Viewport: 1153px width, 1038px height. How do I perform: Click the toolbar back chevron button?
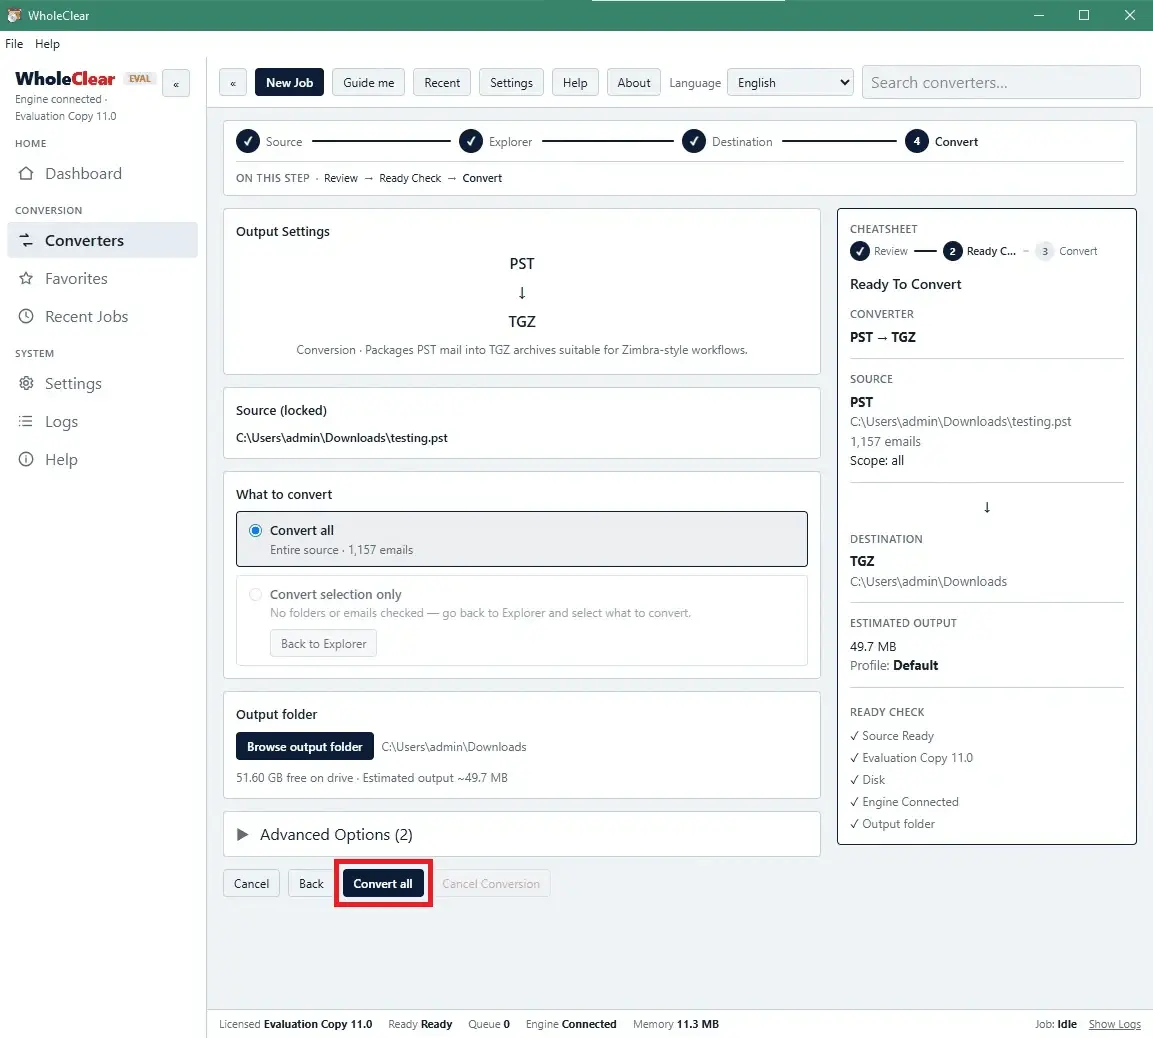point(232,83)
